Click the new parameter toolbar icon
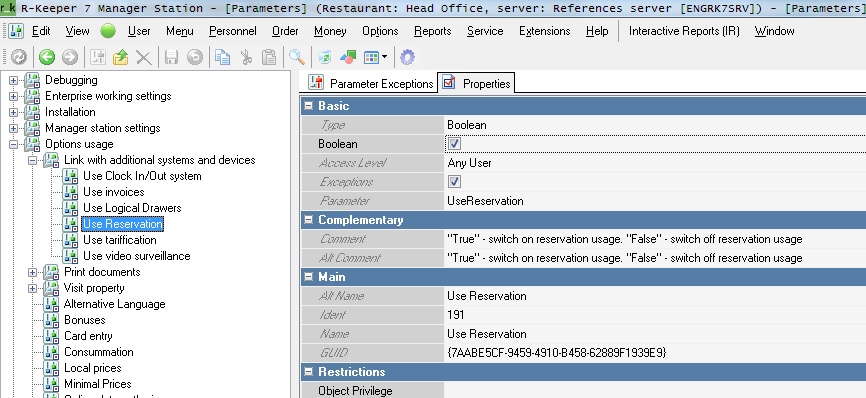 point(98,57)
